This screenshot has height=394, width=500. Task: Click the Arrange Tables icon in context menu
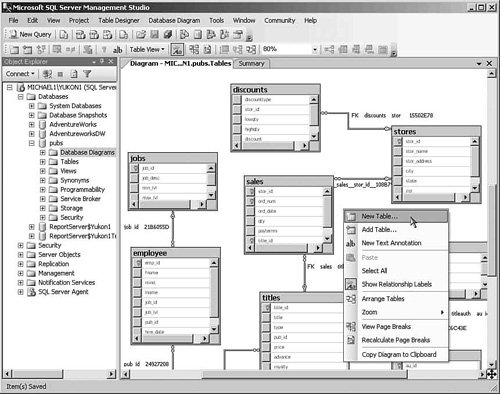(x=351, y=299)
